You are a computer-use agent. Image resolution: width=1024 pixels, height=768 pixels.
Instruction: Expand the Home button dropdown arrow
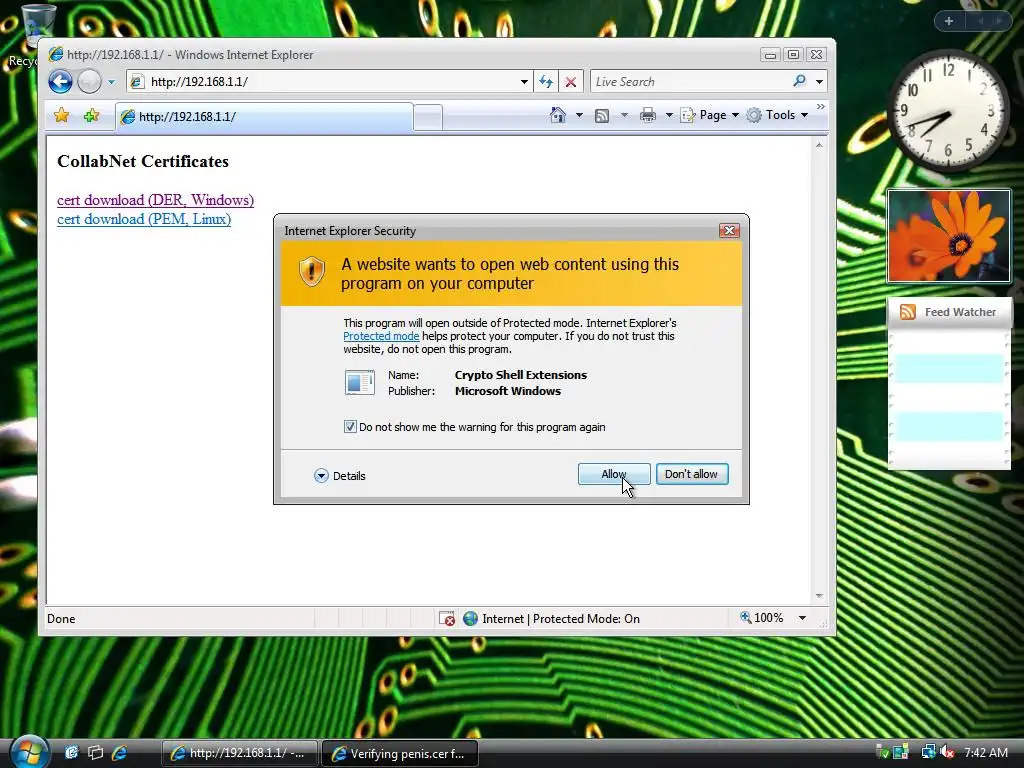579,115
